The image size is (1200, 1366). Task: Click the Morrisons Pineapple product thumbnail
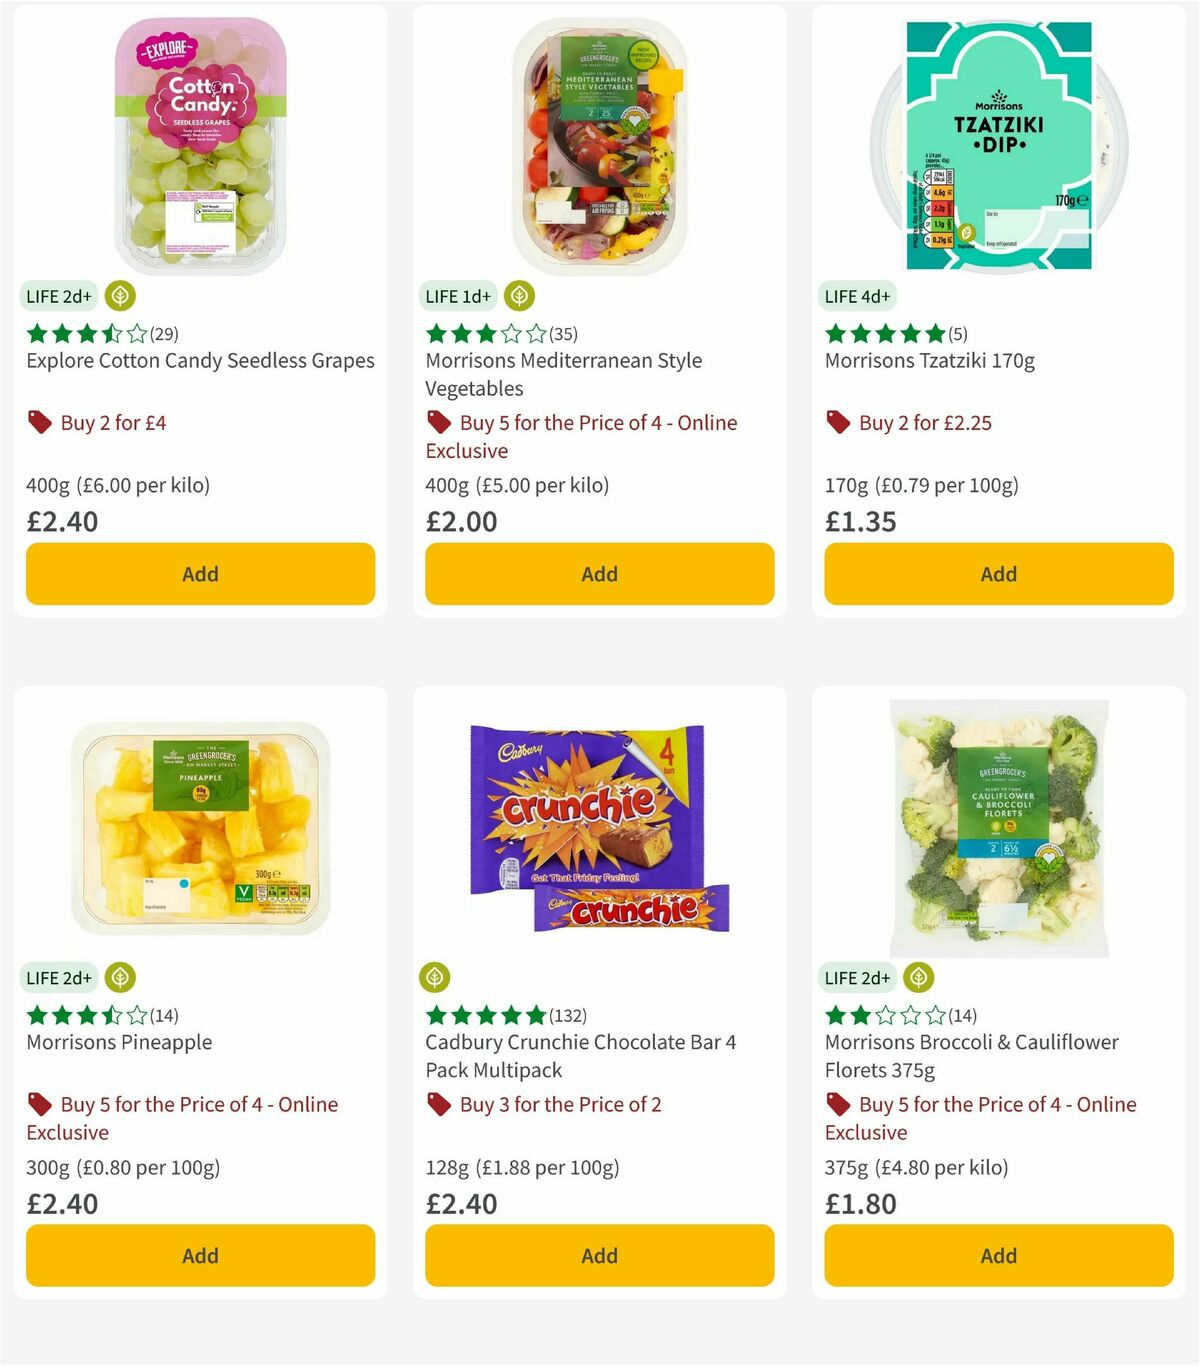[200, 830]
